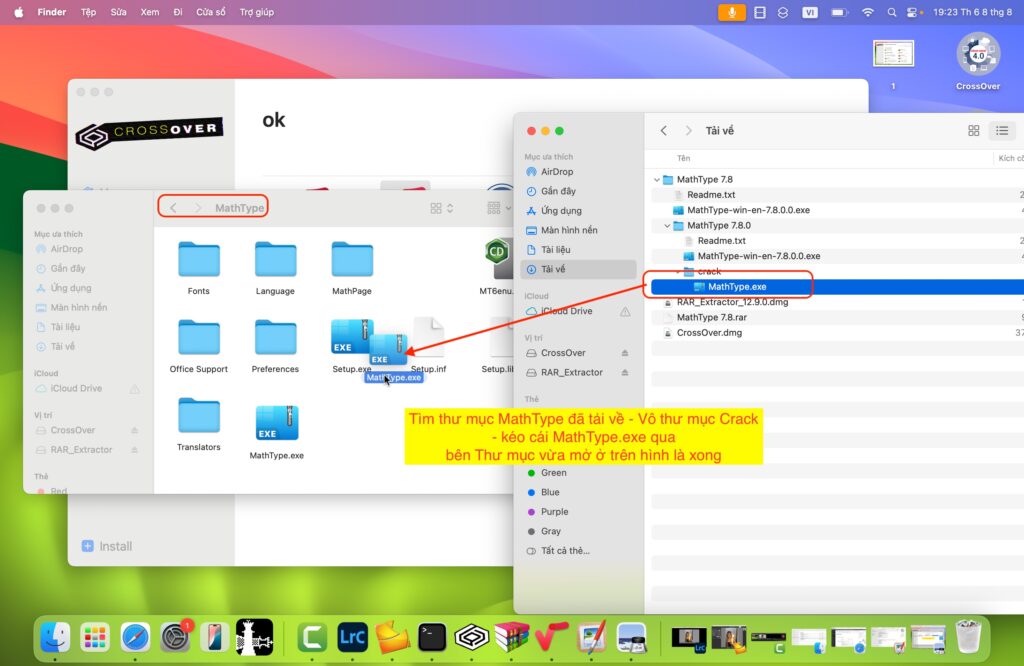Open the Office Support folder
This screenshot has width=1024, height=666.
198,338
